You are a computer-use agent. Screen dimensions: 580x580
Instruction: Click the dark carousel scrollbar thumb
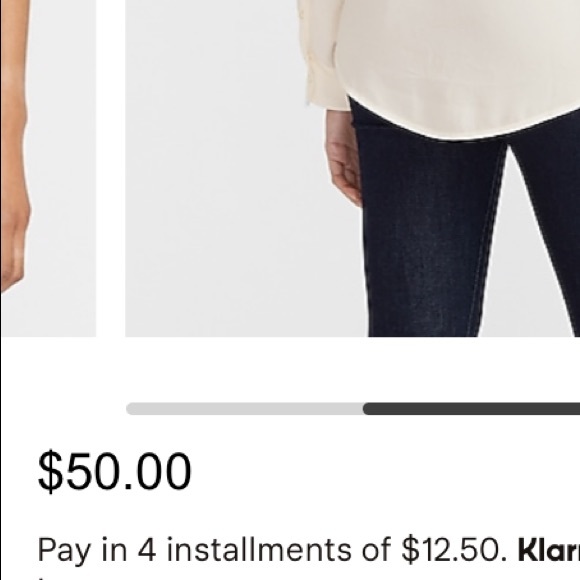(471, 409)
